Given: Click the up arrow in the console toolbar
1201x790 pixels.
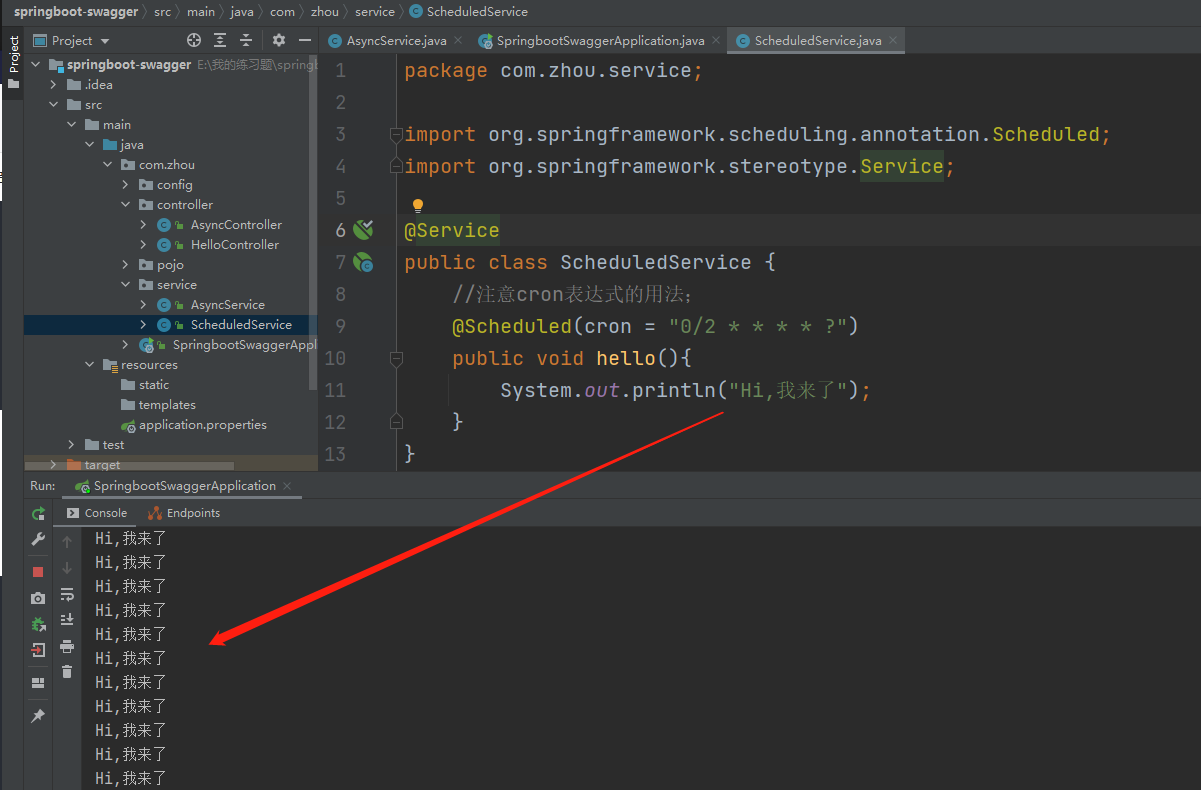Looking at the screenshot, I should 67,542.
